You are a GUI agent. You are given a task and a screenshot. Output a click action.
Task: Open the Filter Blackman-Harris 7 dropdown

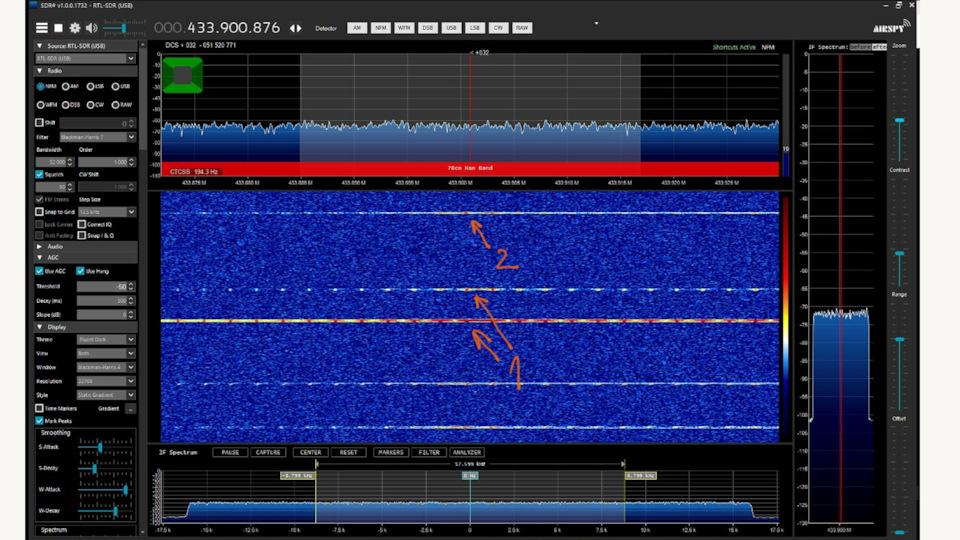(x=97, y=137)
